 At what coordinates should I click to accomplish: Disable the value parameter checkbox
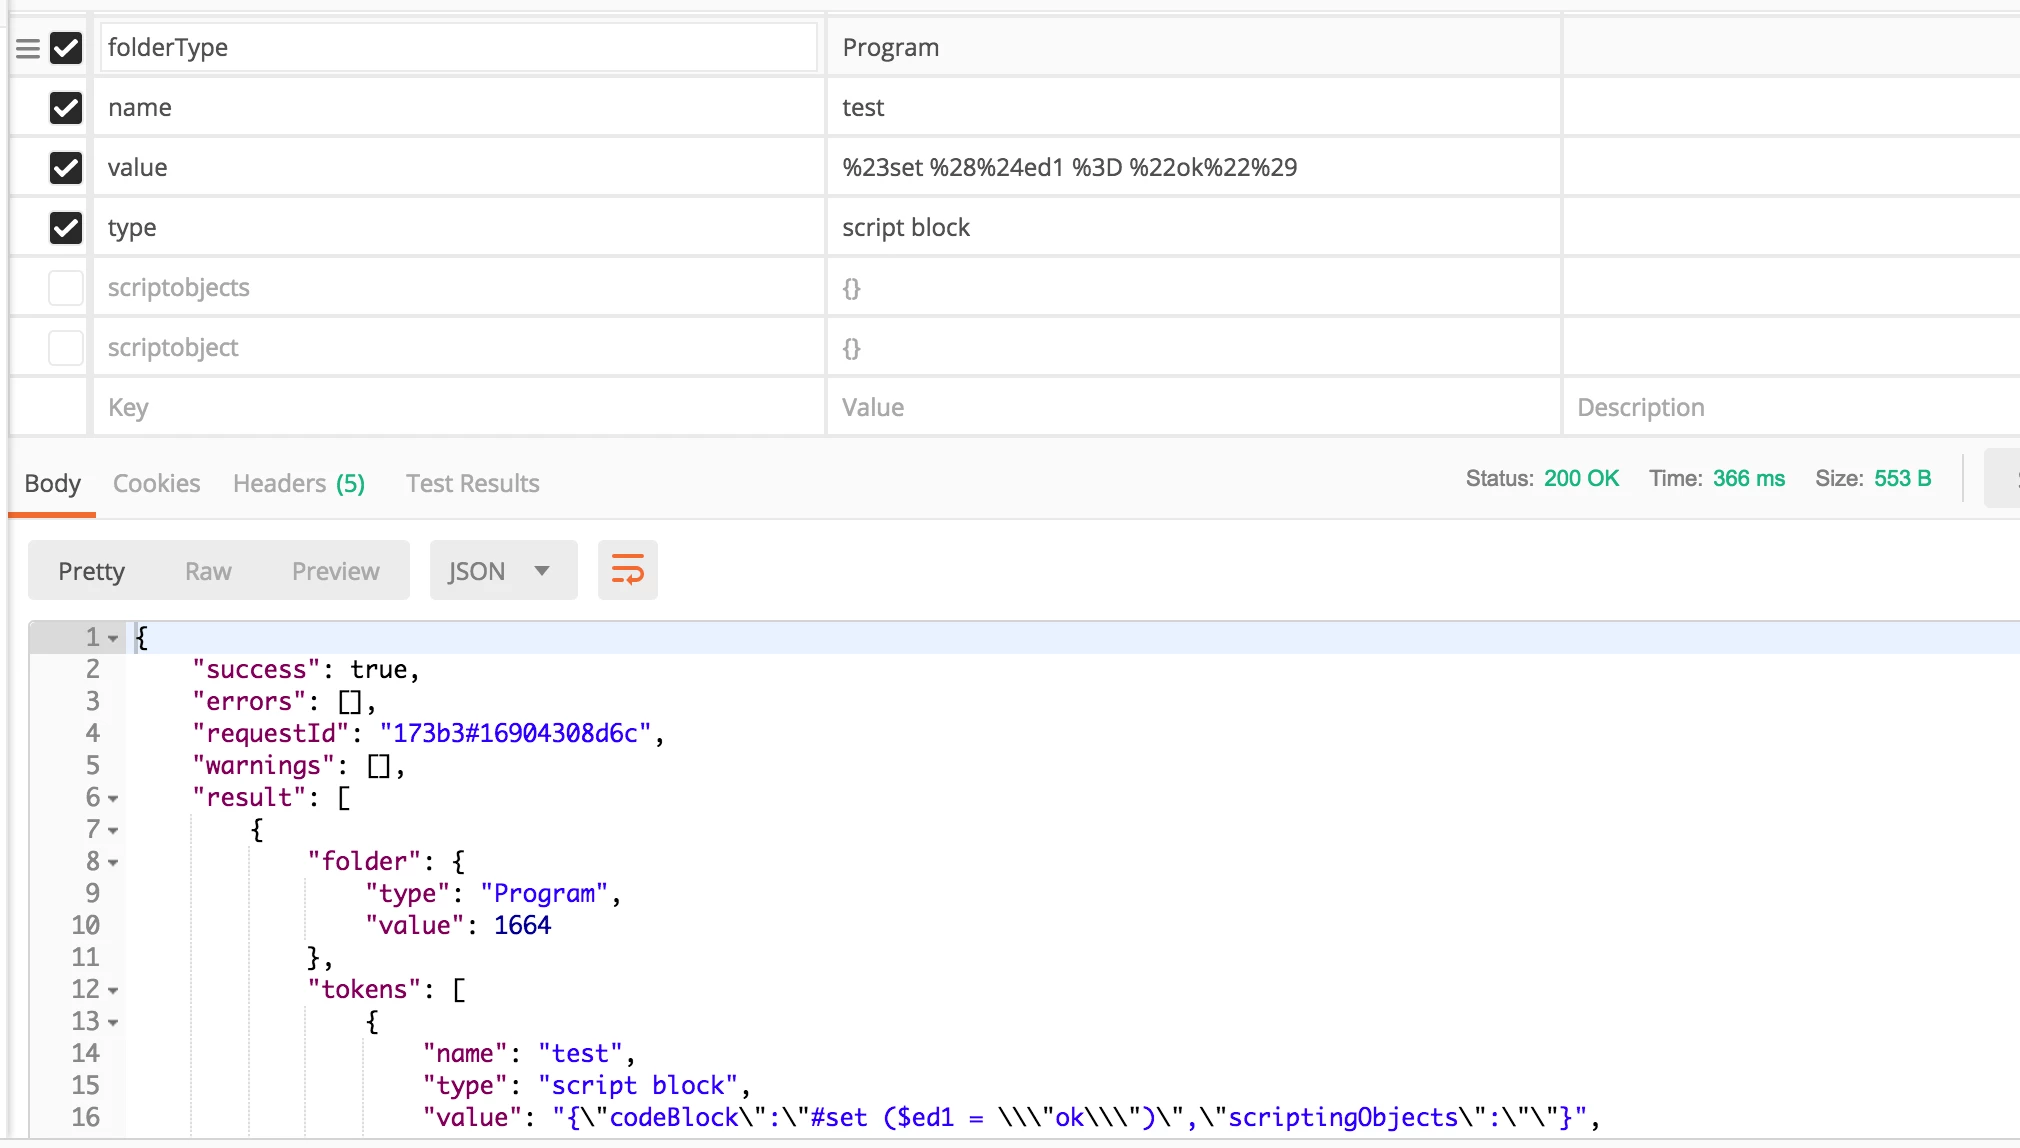click(x=66, y=168)
